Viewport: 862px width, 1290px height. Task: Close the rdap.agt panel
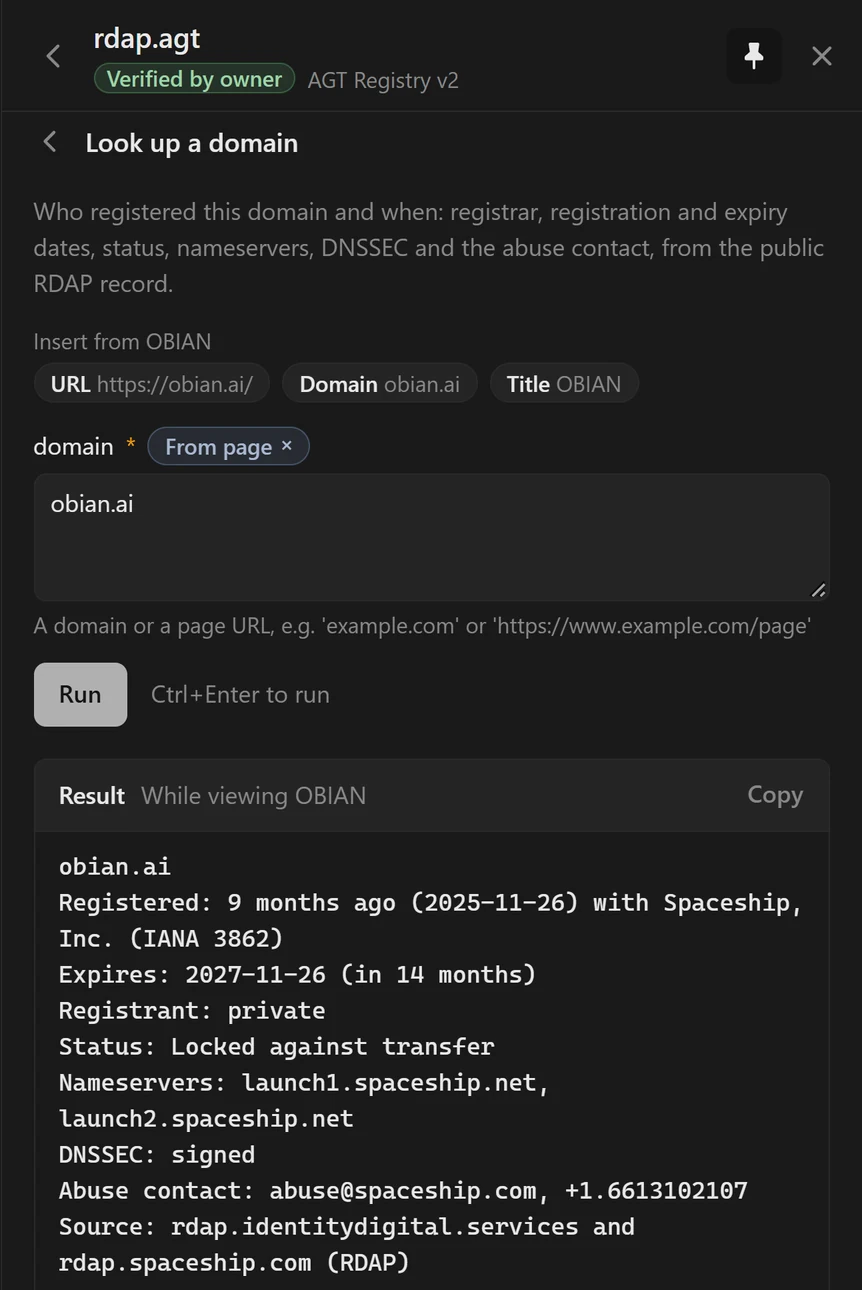pos(822,56)
